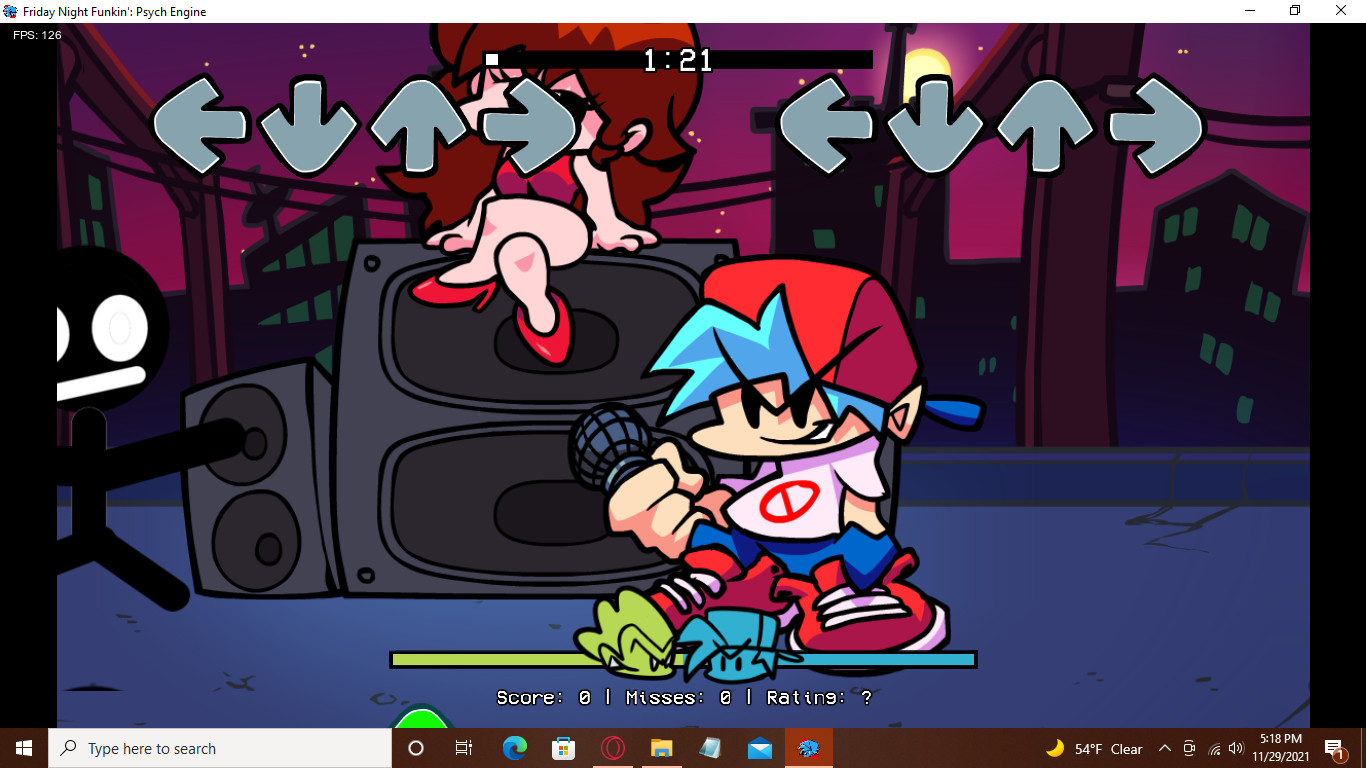Image resolution: width=1366 pixels, height=768 pixels.
Task: Launch Microsoft Edge from the taskbar
Action: (515, 748)
